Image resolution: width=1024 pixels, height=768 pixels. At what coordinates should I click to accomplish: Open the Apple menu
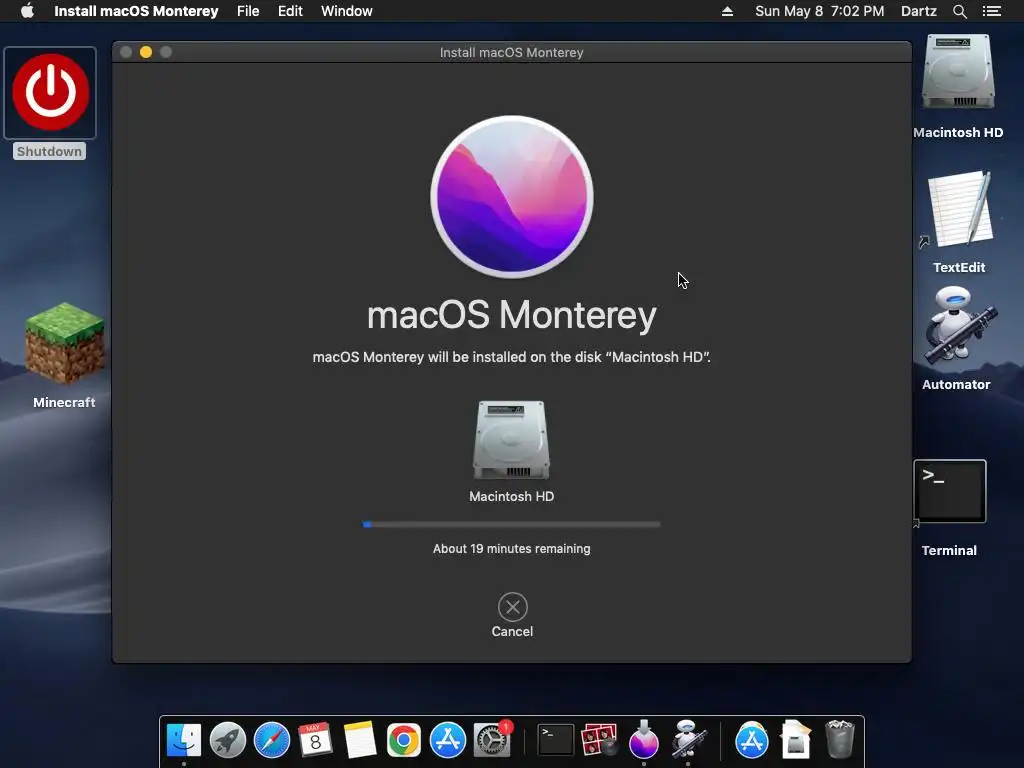tap(27, 11)
